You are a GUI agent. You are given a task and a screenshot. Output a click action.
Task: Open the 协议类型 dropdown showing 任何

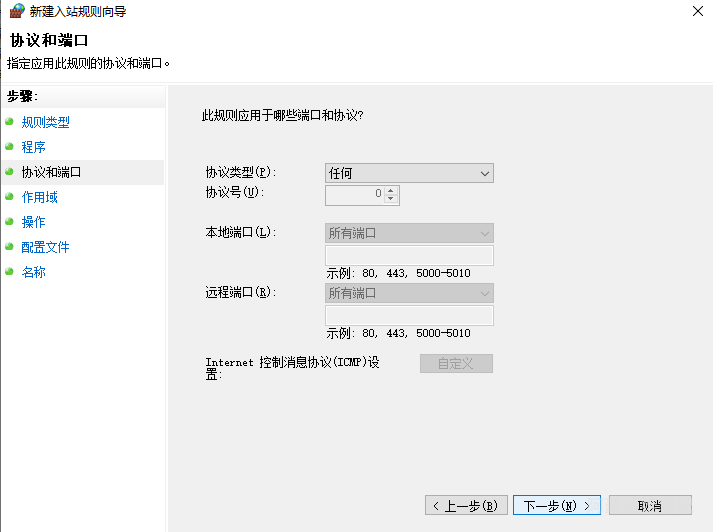pos(409,173)
